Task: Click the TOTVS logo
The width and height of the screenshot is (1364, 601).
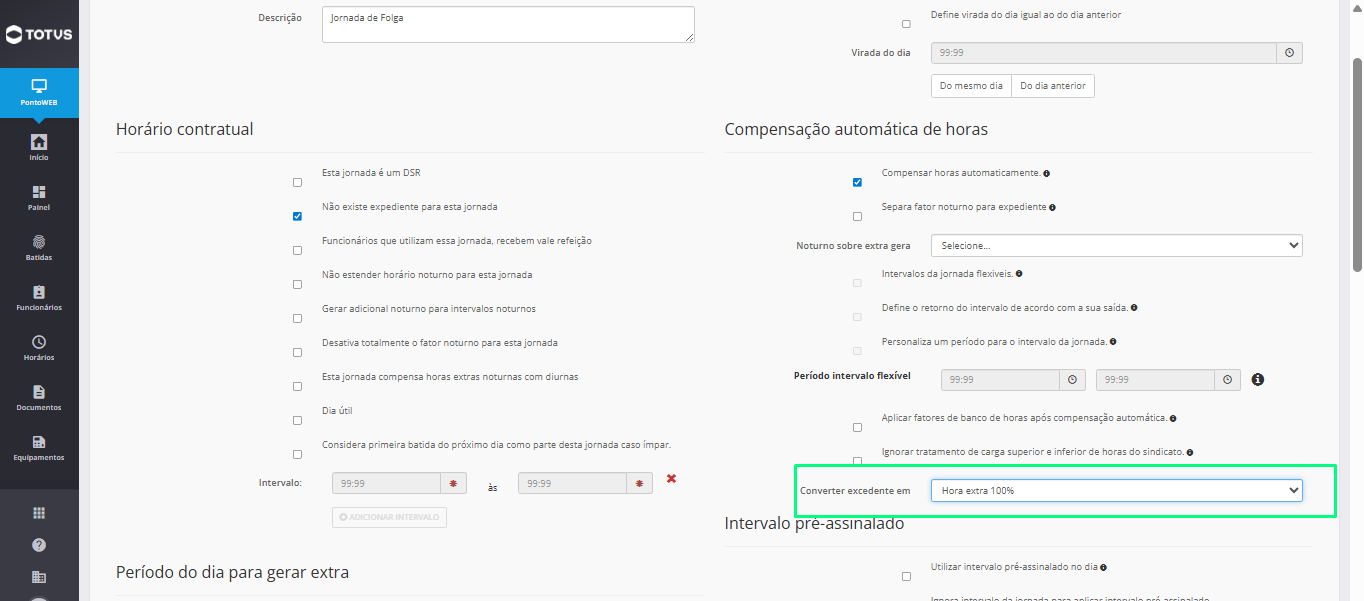Action: (x=39, y=35)
